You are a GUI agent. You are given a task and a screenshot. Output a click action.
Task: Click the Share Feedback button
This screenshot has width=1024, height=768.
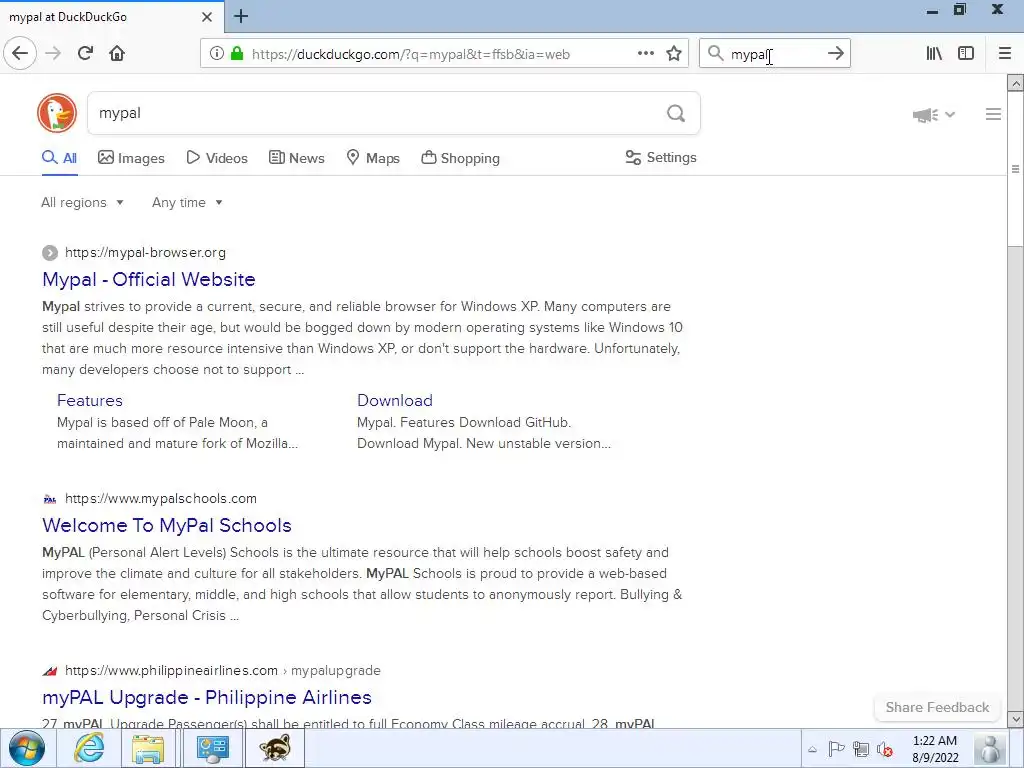click(x=937, y=707)
